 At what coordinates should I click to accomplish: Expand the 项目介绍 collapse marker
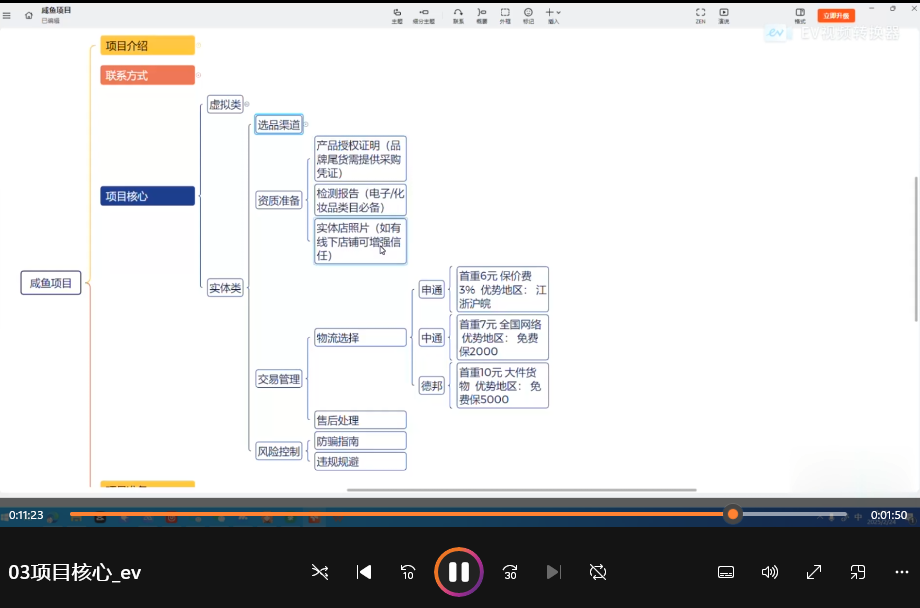pyautogui.click(x=199, y=45)
